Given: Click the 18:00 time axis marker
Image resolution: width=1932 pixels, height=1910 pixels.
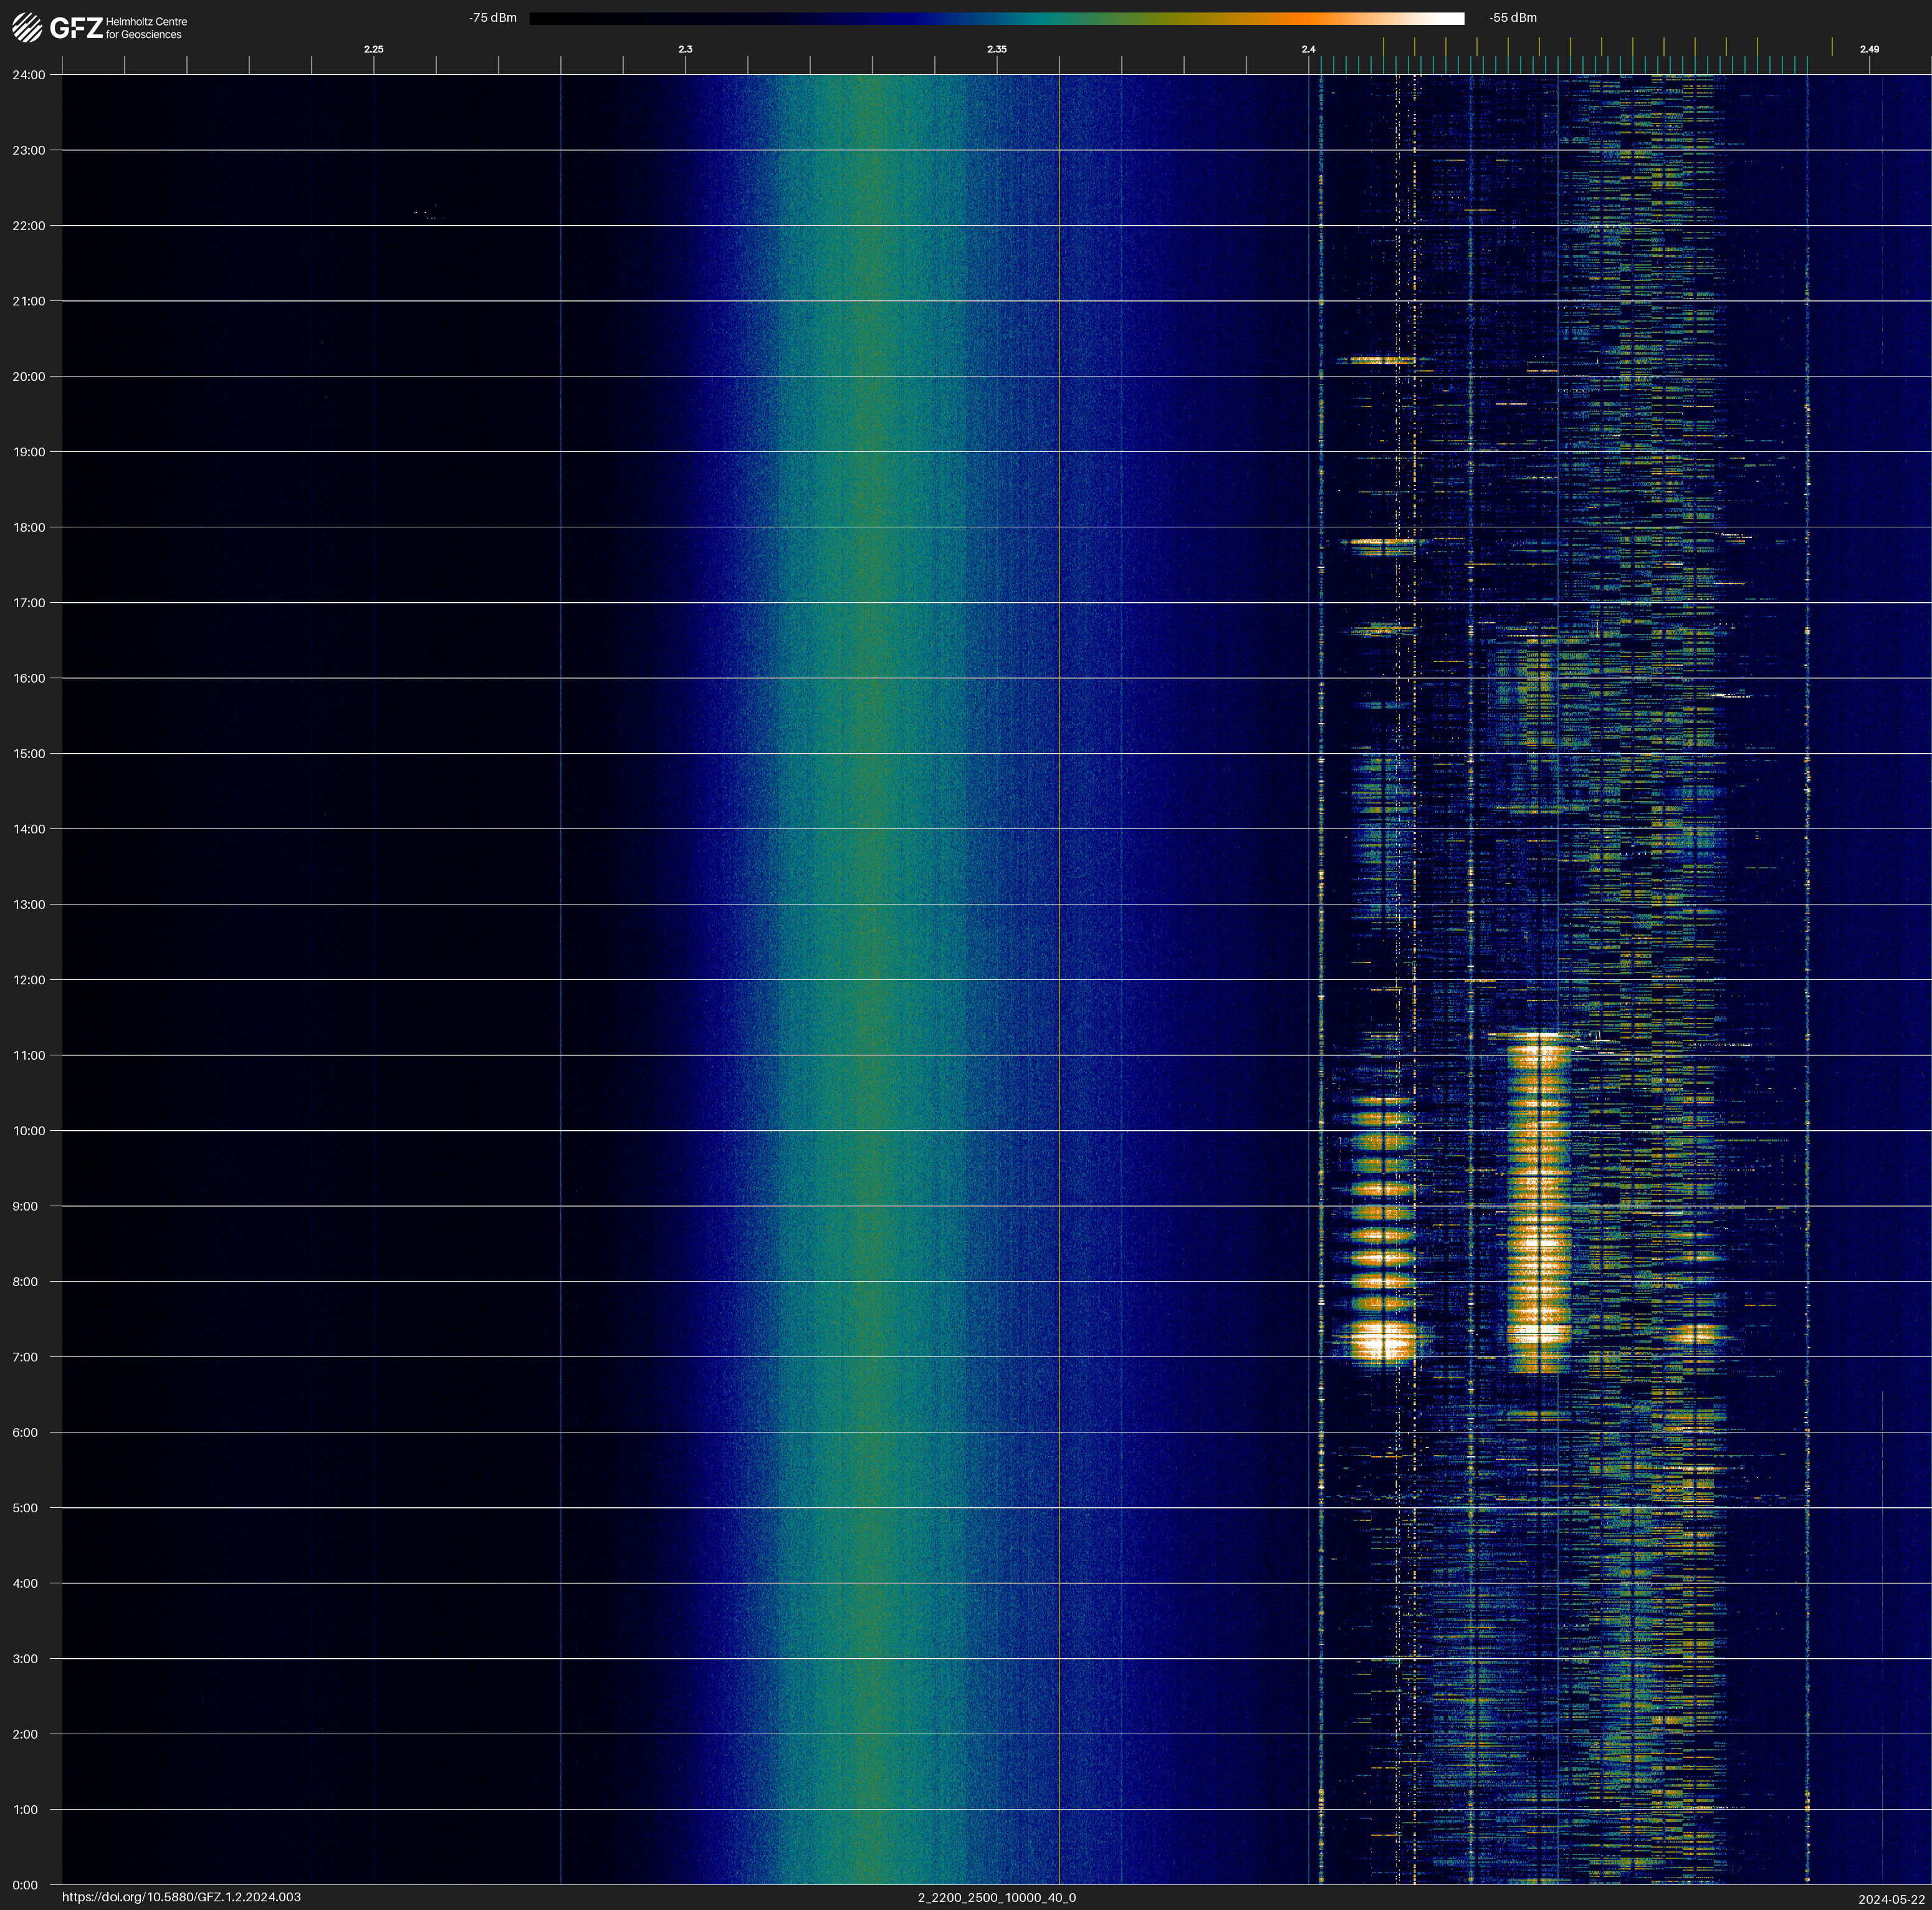Looking at the screenshot, I should click(x=29, y=527).
